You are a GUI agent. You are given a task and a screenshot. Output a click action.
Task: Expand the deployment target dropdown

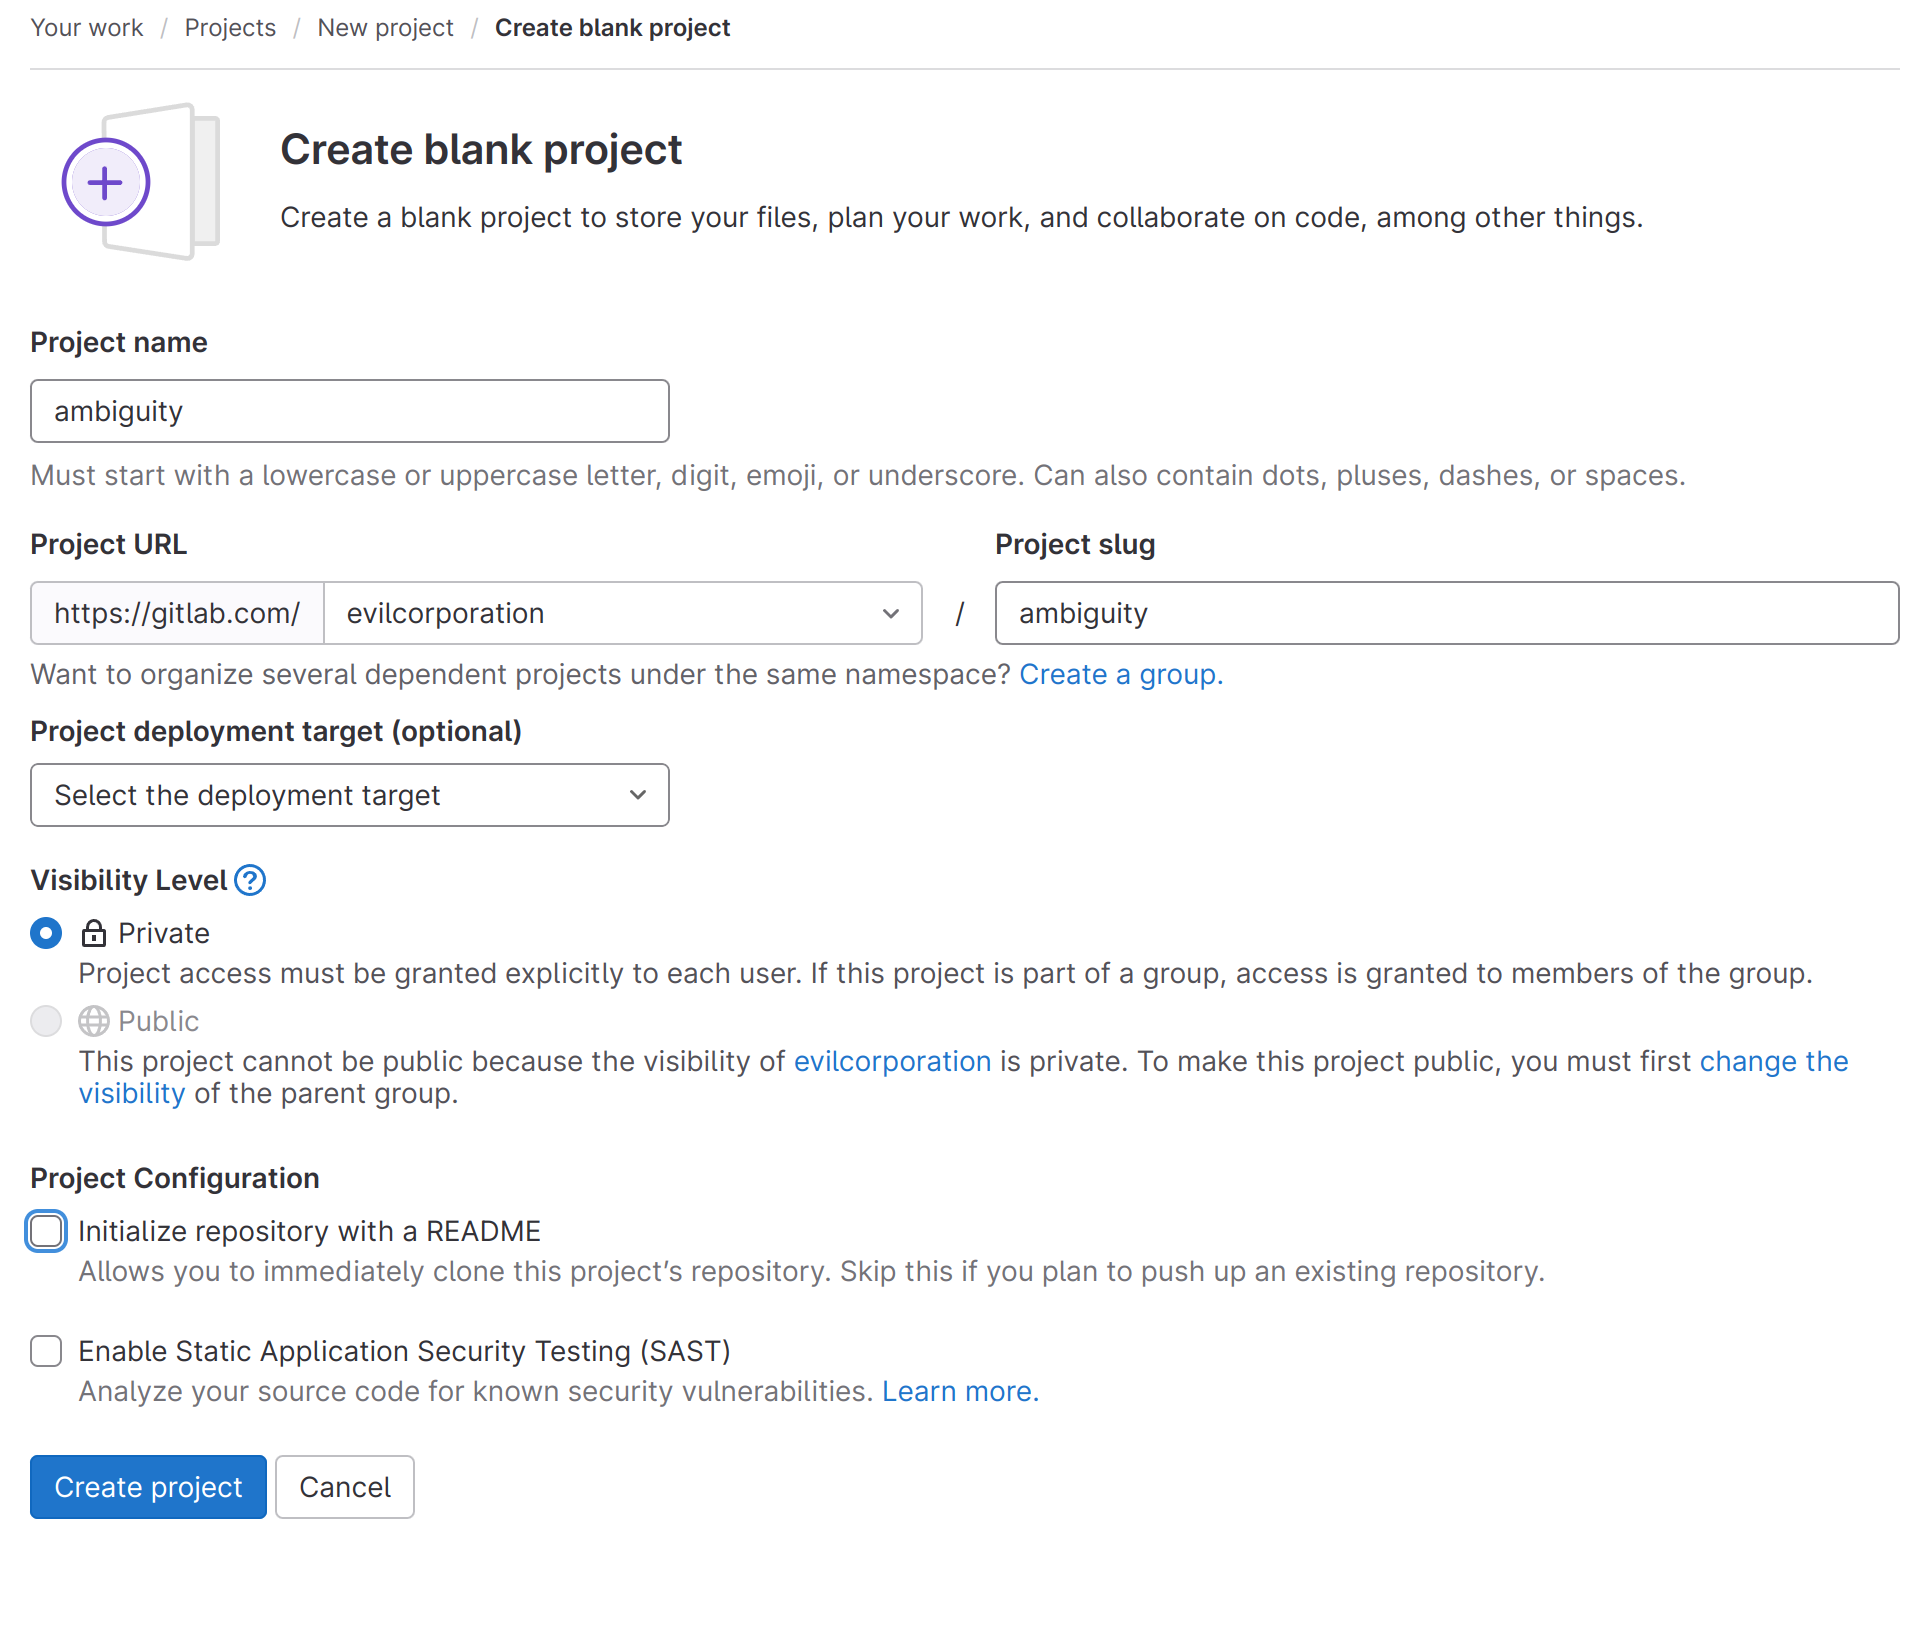349,796
